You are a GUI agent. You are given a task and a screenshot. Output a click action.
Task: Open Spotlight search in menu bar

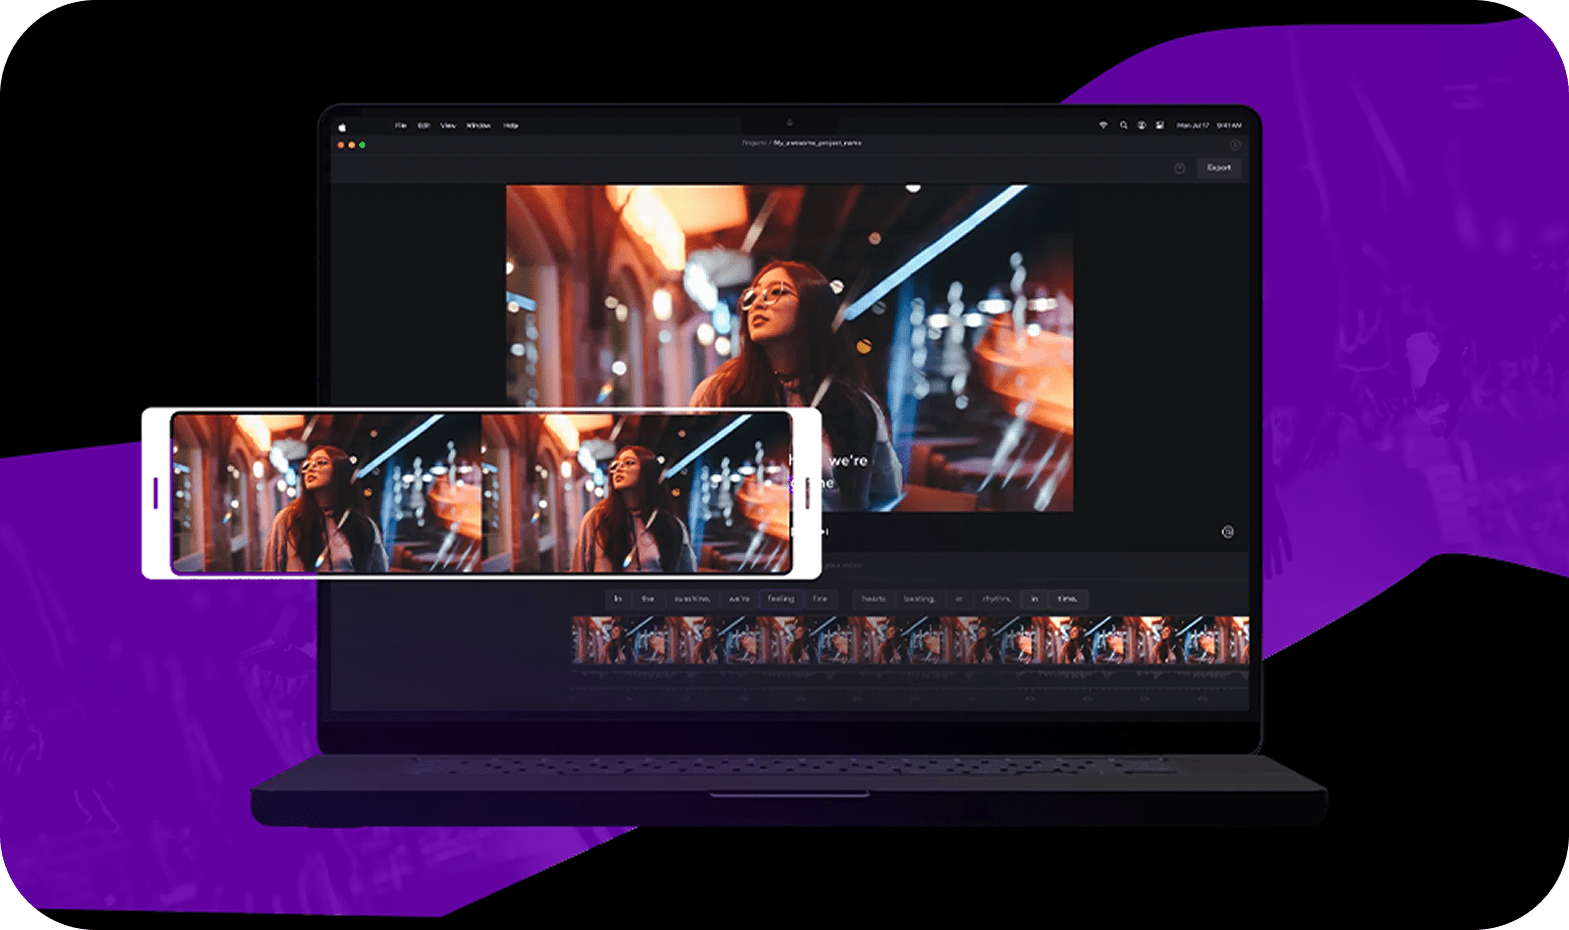click(1123, 126)
